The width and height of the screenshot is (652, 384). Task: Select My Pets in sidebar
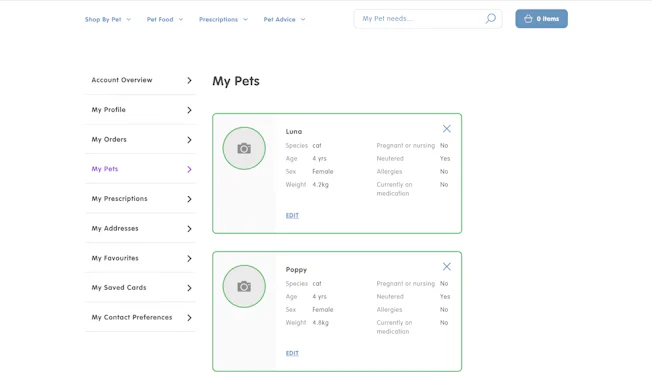[141, 169]
